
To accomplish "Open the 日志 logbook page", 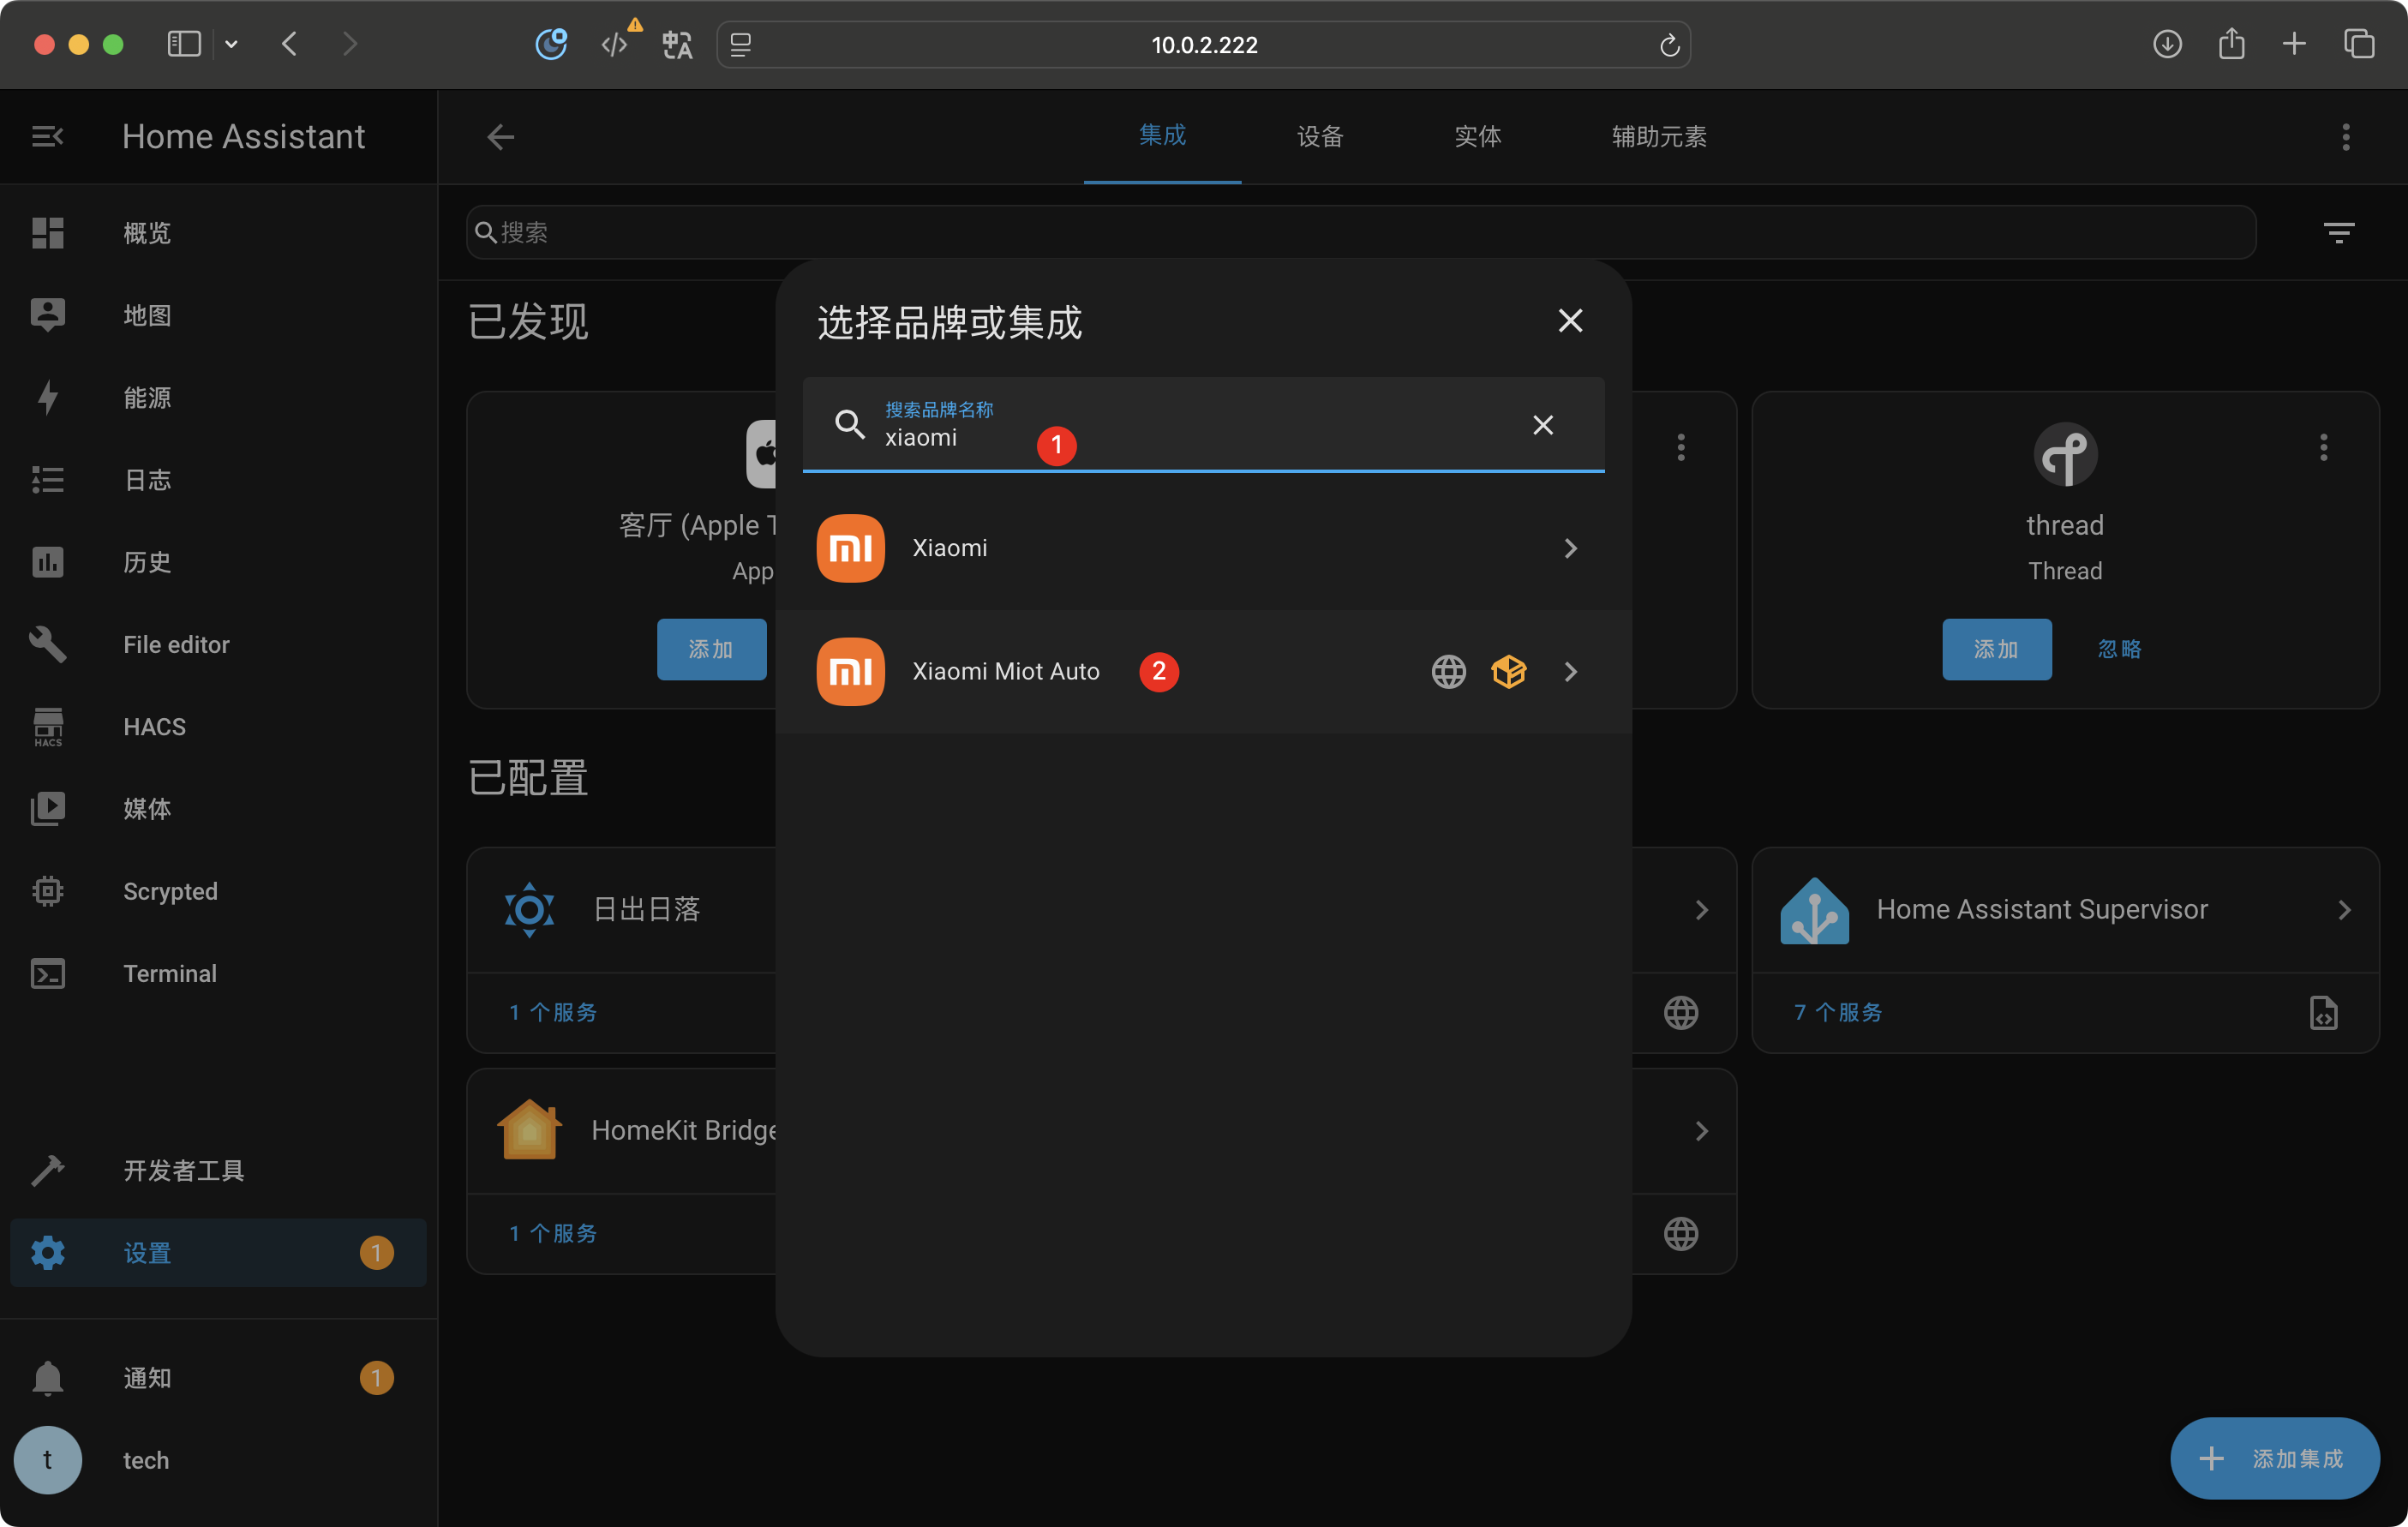I will [218, 480].
